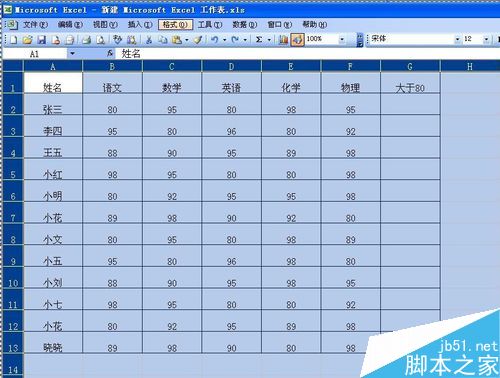Select column H header

click(x=470, y=66)
